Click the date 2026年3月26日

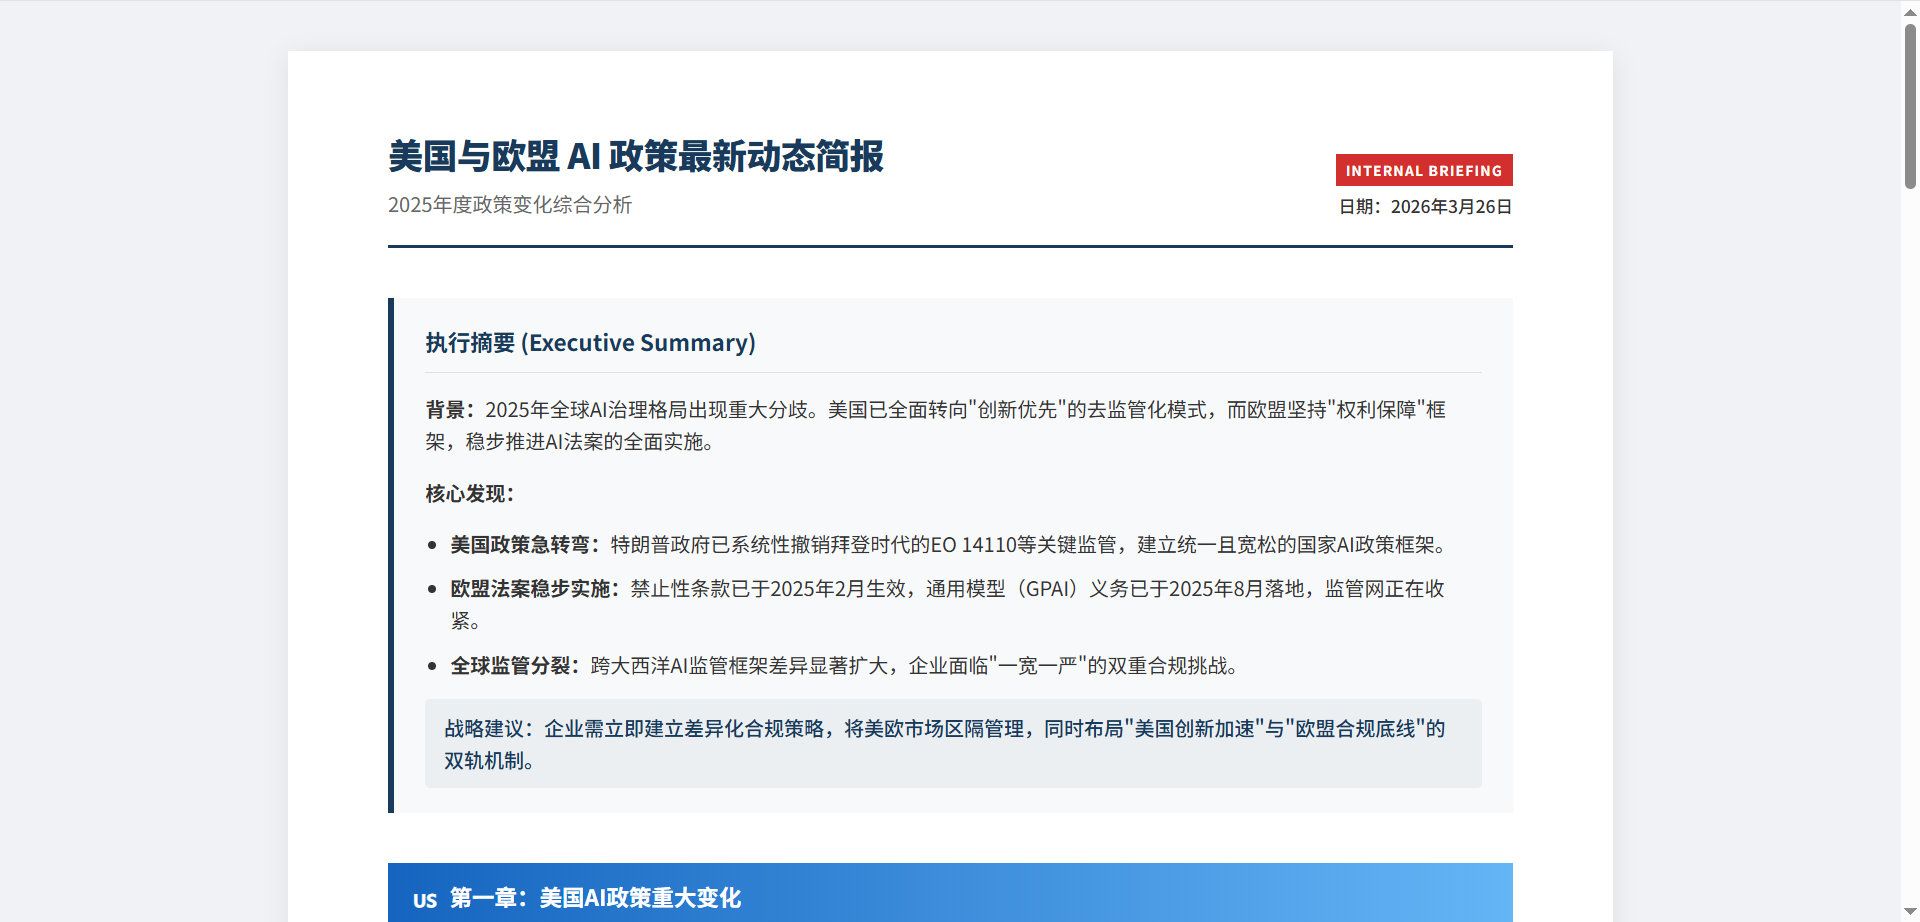point(1450,207)
